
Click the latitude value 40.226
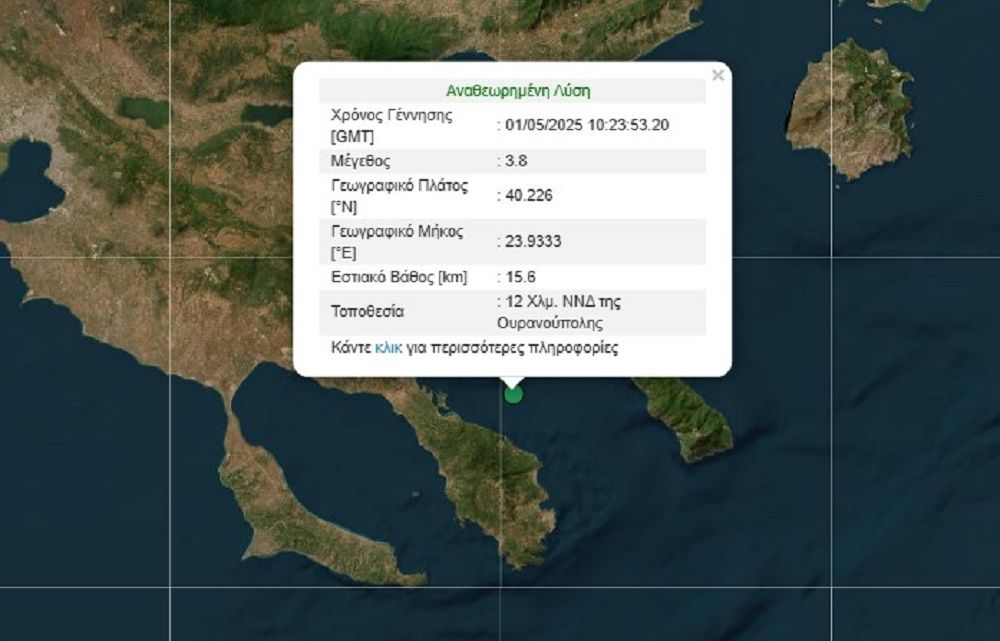pyautogui.click(x=528, y=196)
